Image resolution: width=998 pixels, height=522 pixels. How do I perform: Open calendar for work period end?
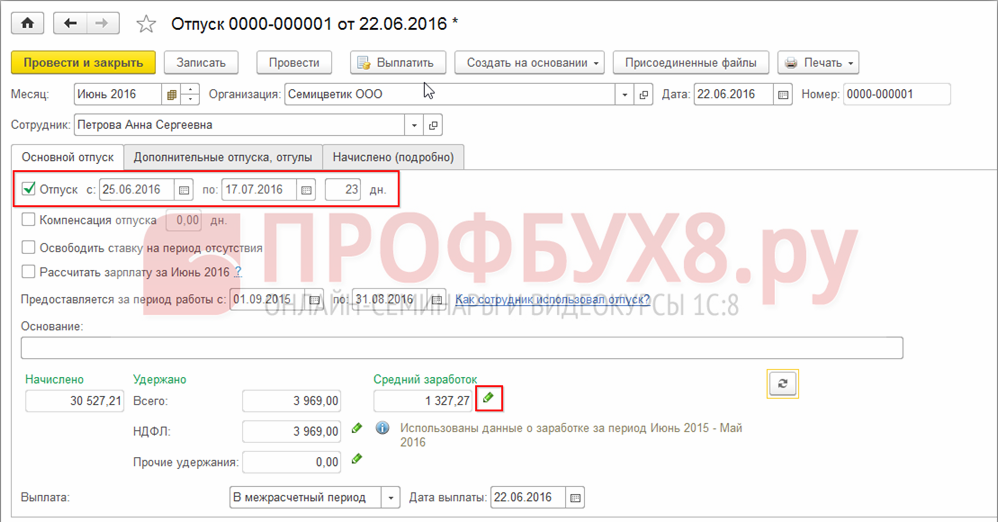click(x=437, y=299)
